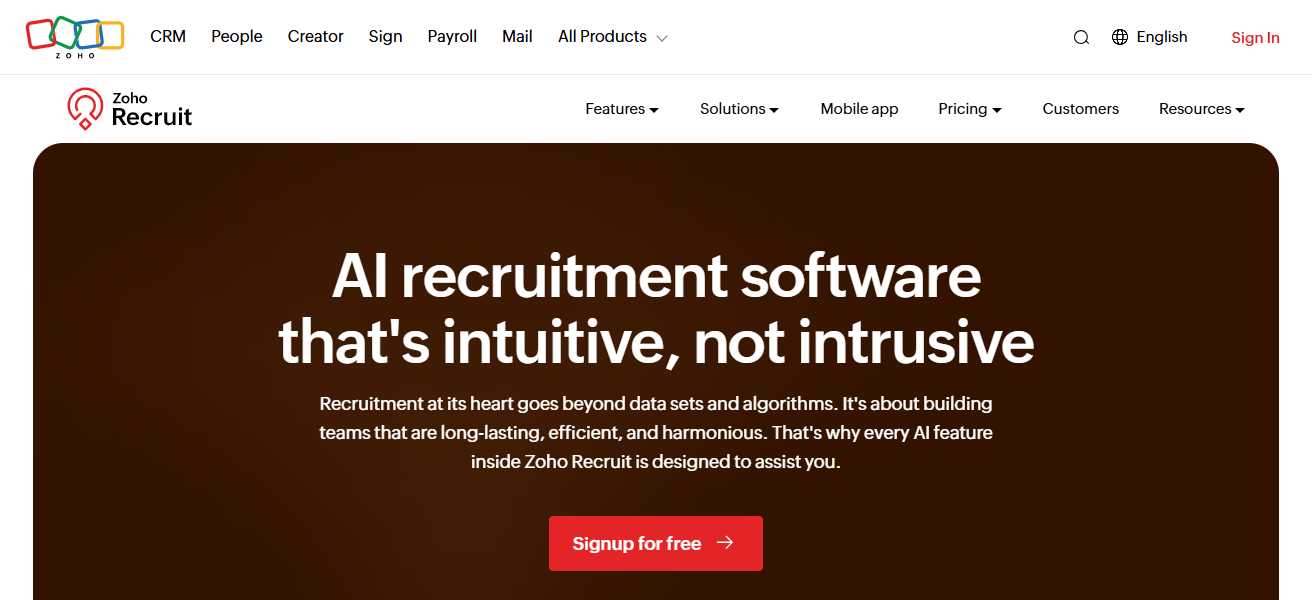Expand the Pricing dropdown menu
This screenshot has width=1312, height=600.
point(970,109)
